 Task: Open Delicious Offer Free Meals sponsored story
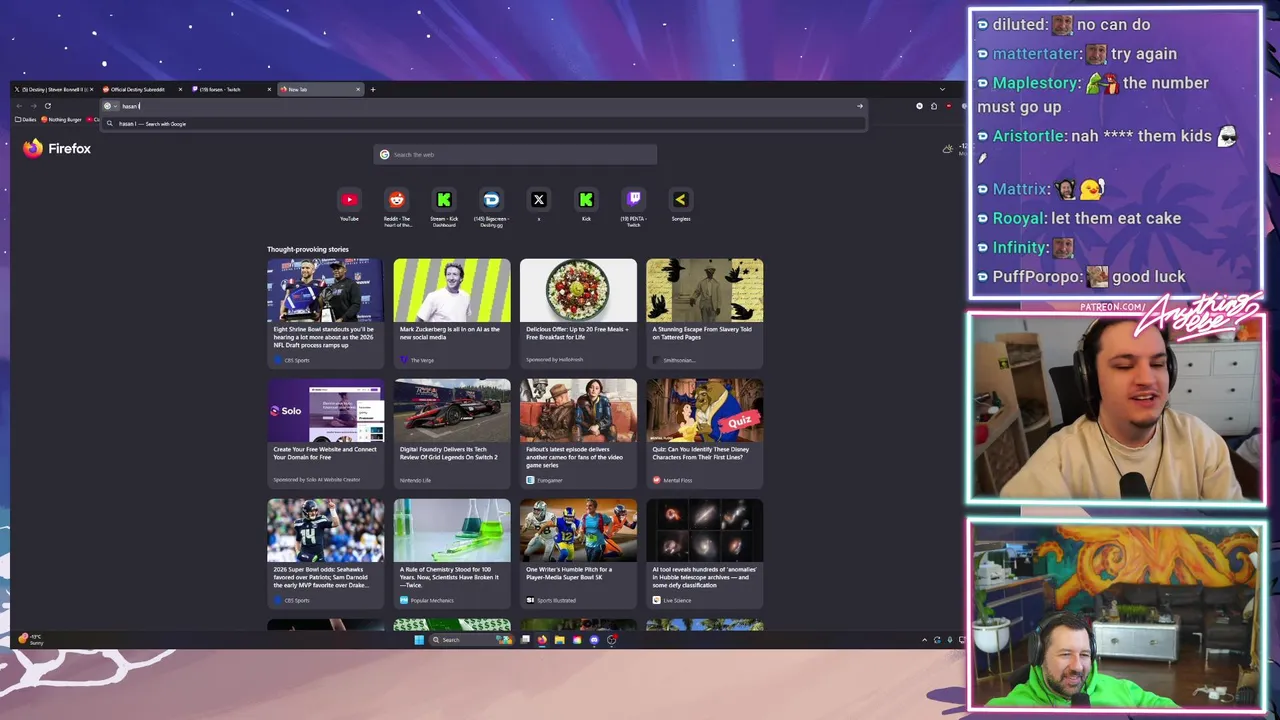coord(578,313)
